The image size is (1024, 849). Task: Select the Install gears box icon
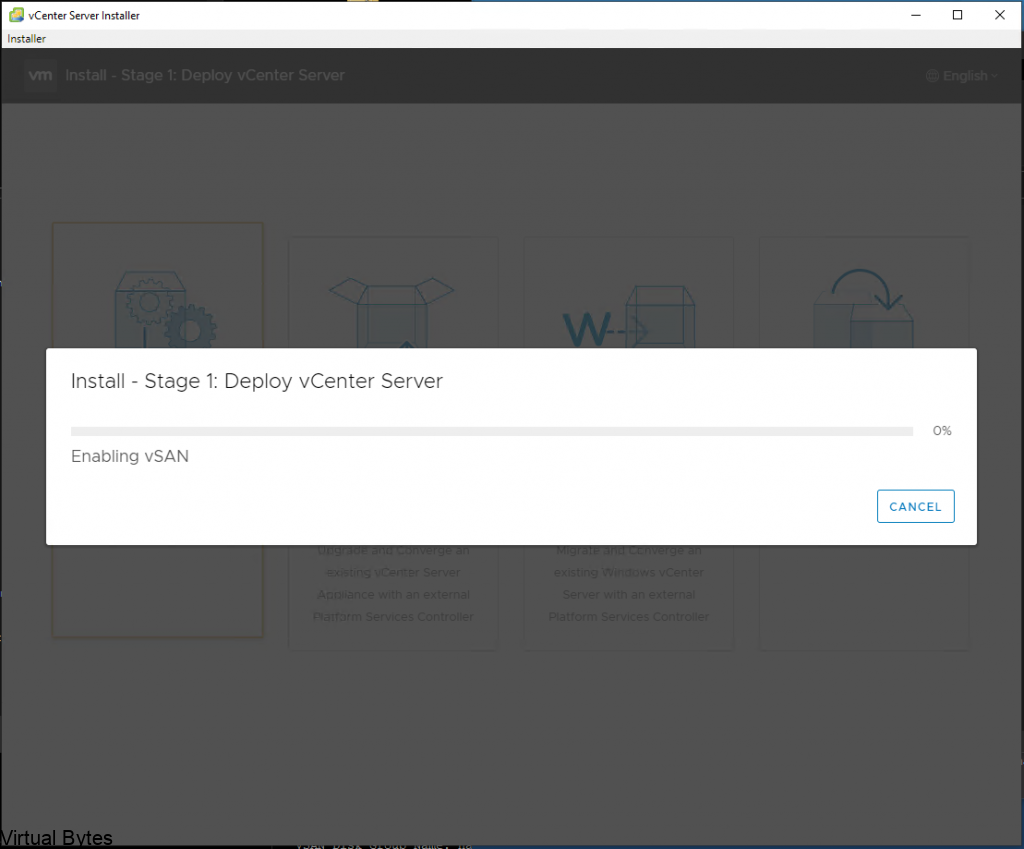(x=165, y=310)
